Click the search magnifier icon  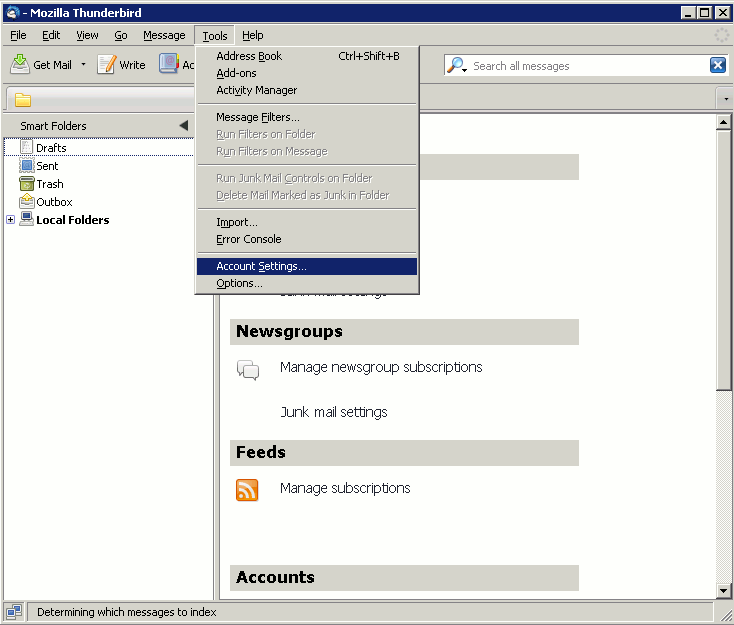pyautogui.click(x=456, y=65)
